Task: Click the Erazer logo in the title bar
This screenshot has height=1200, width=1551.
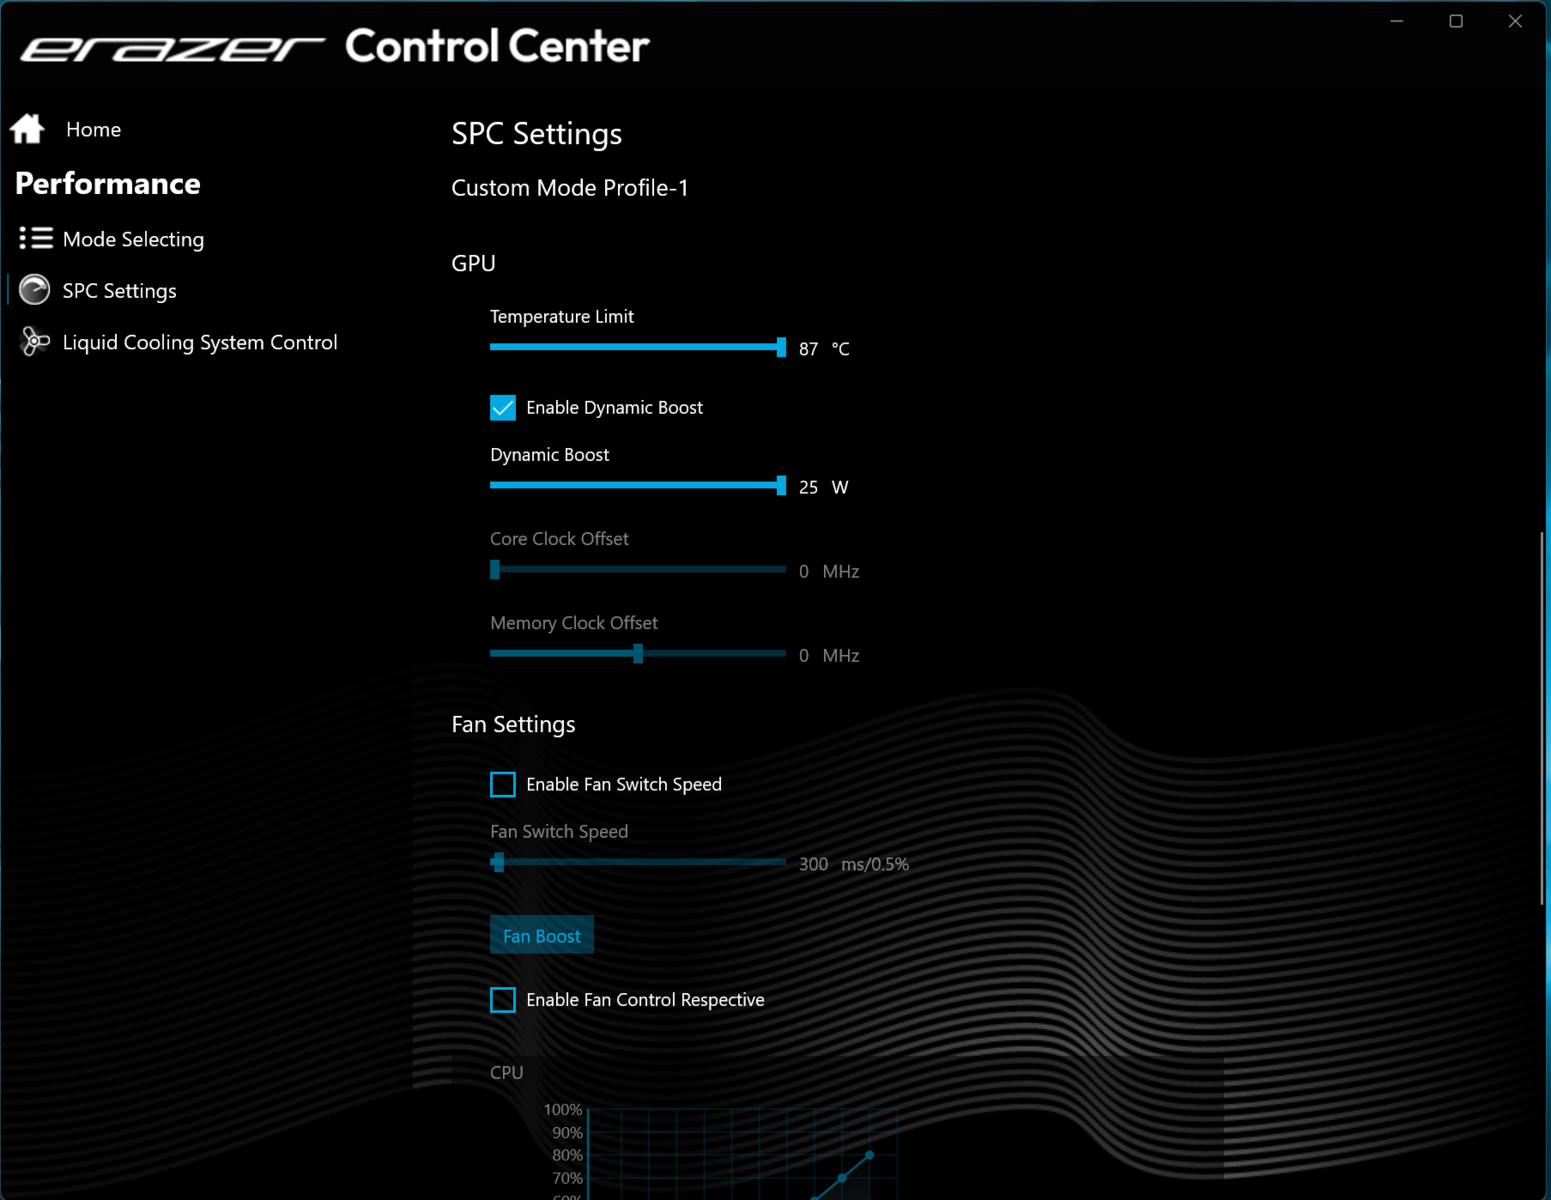Action: pos(172,48)
